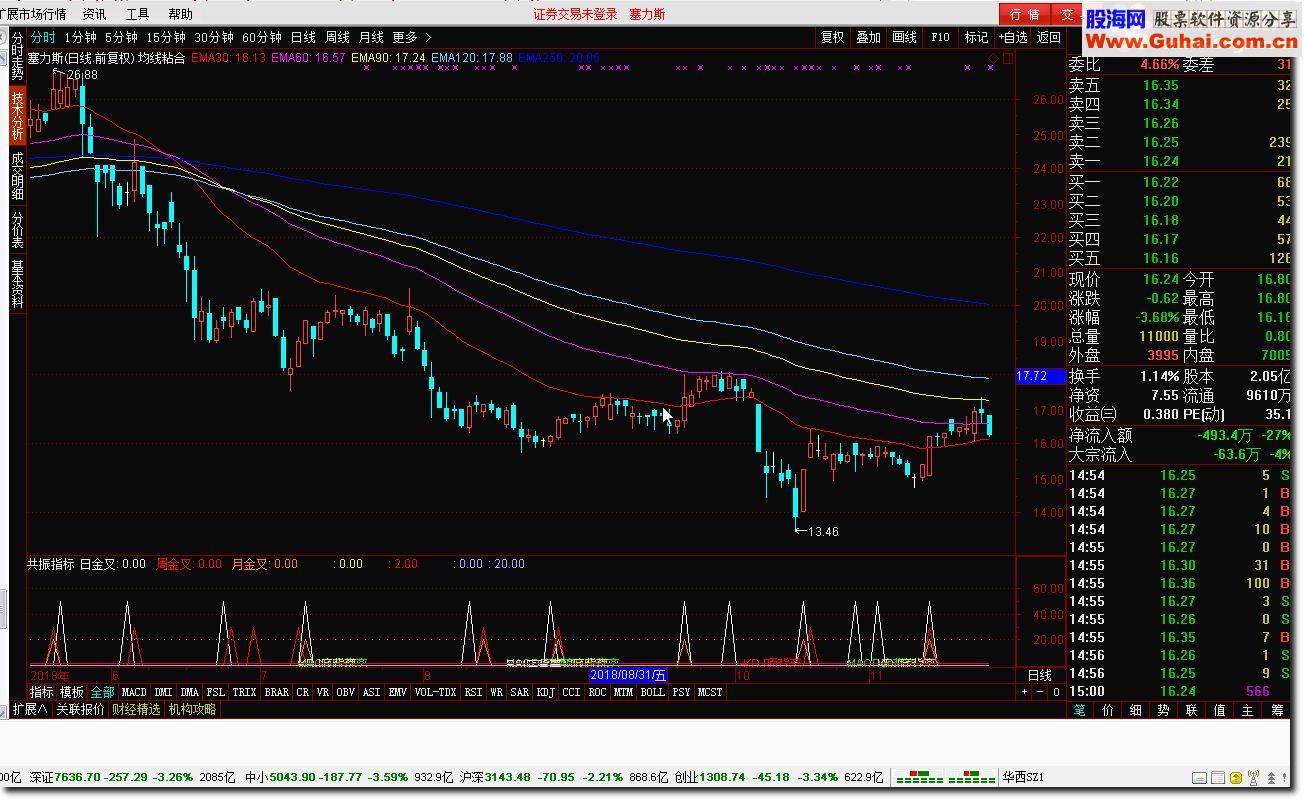Select the 5分钟 period
The height and width of the screenshot is (800, 1304).
coord(121,37)
